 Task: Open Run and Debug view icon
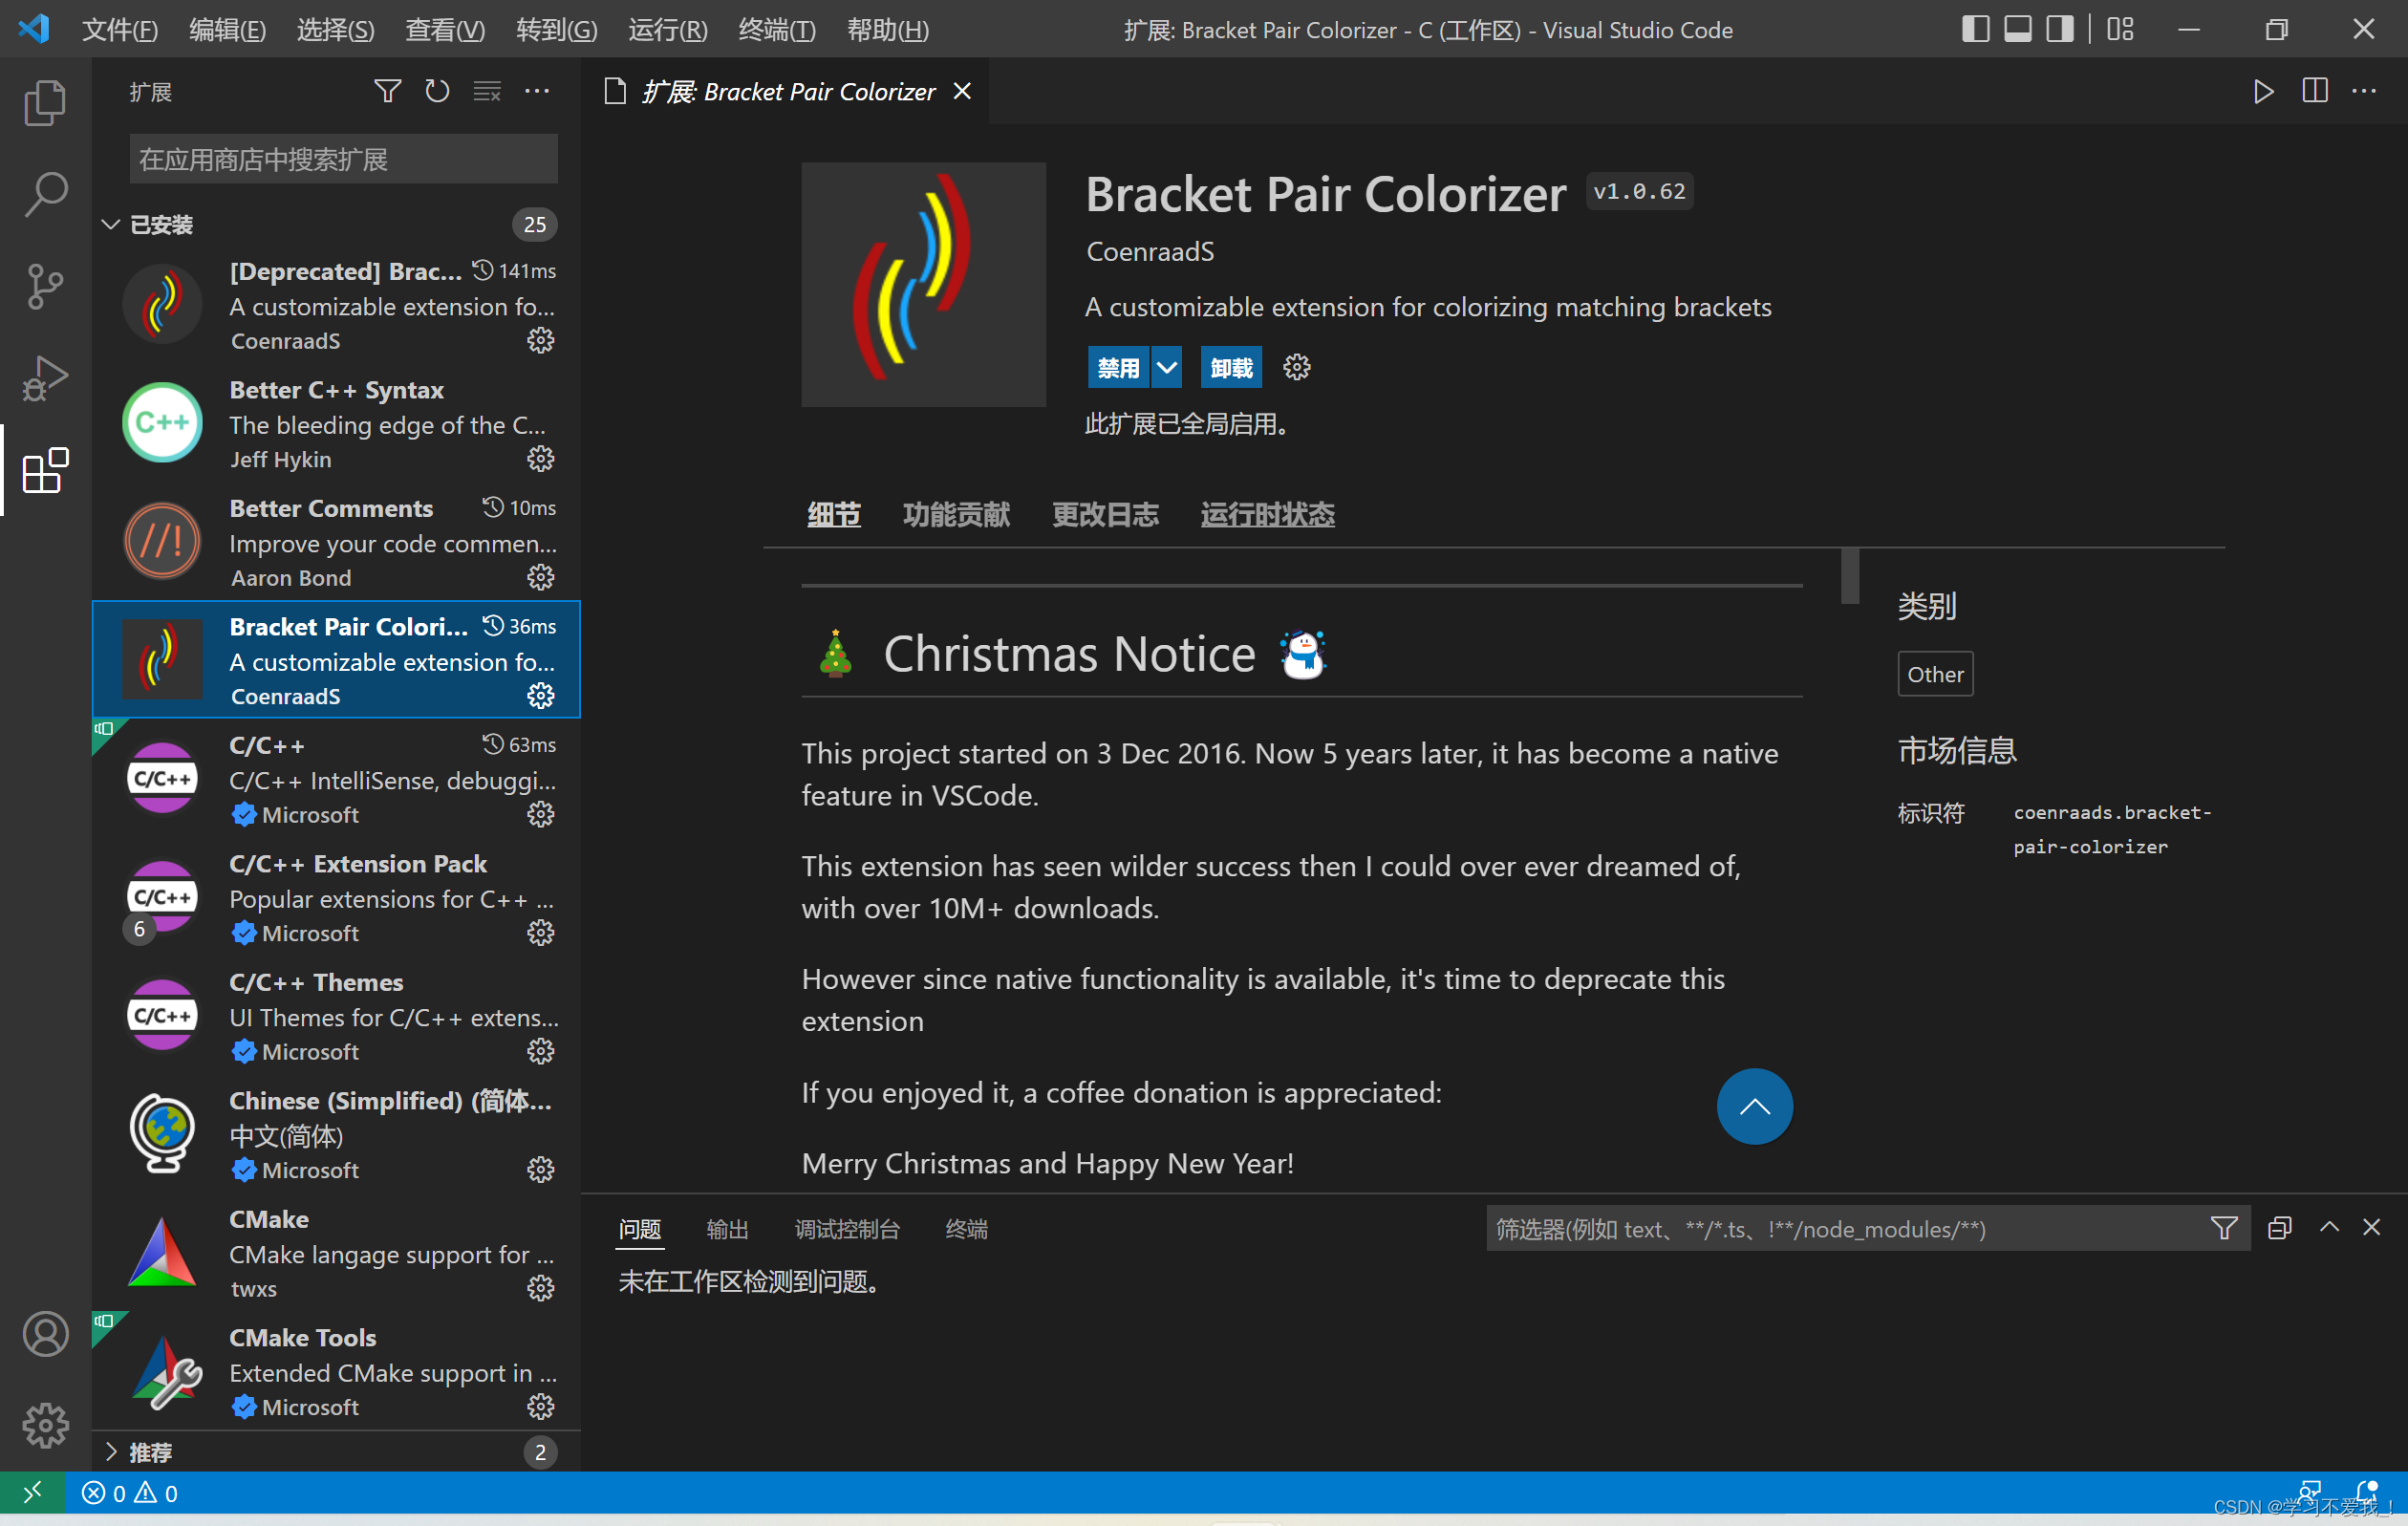(44, 379)
